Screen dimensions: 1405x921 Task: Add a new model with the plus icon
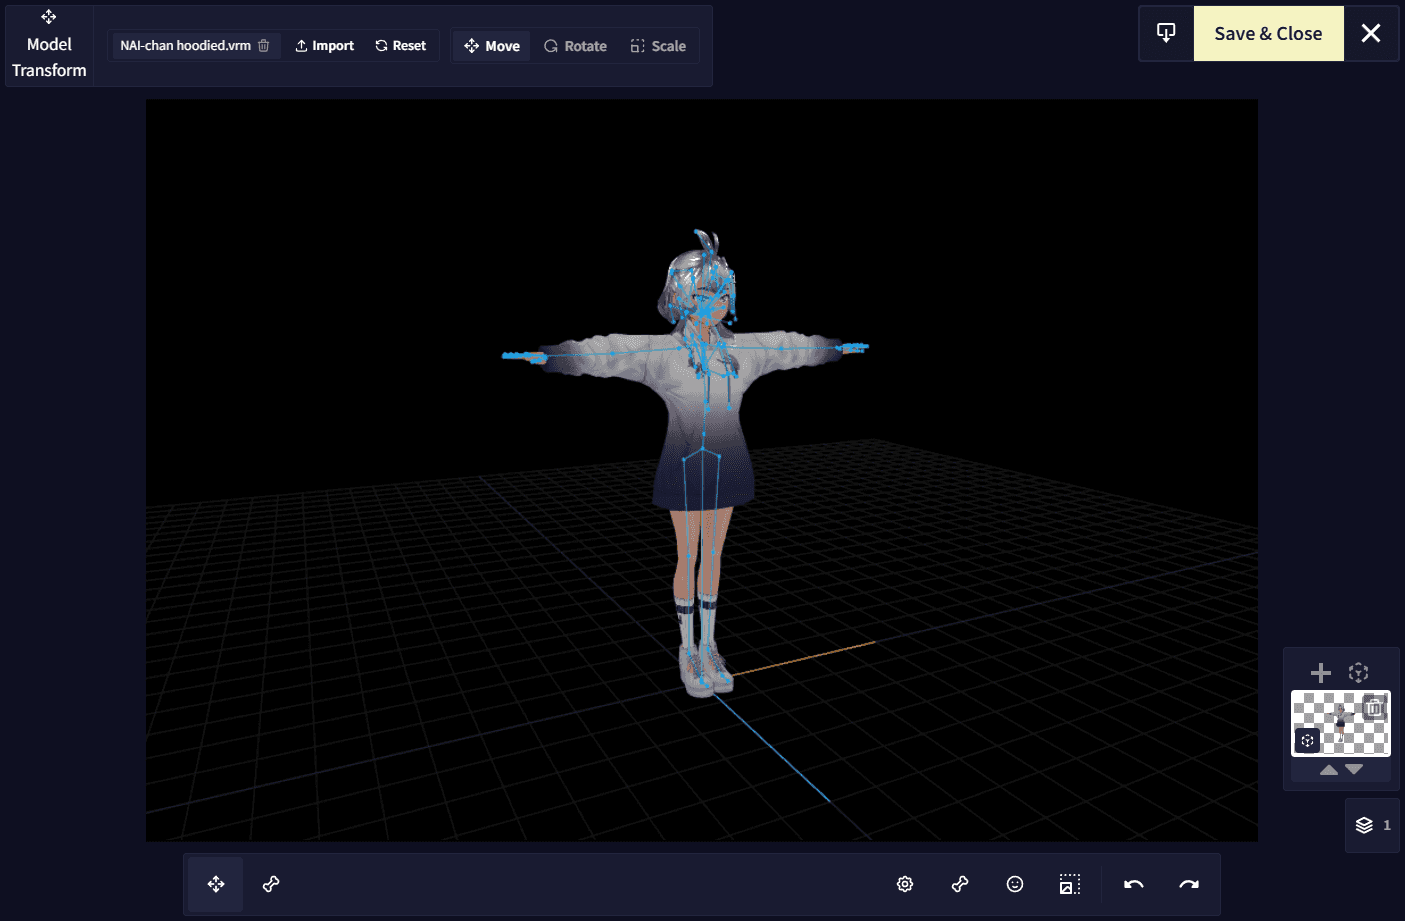coord(1320,672)
